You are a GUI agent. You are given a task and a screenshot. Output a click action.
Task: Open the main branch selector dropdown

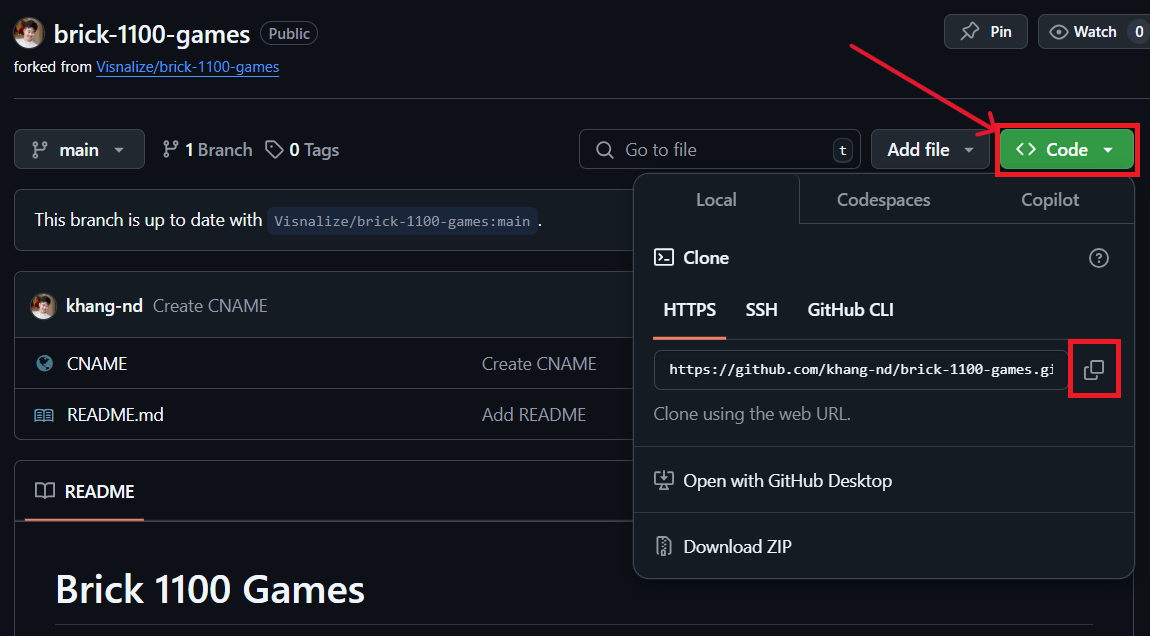click(79, 150)
